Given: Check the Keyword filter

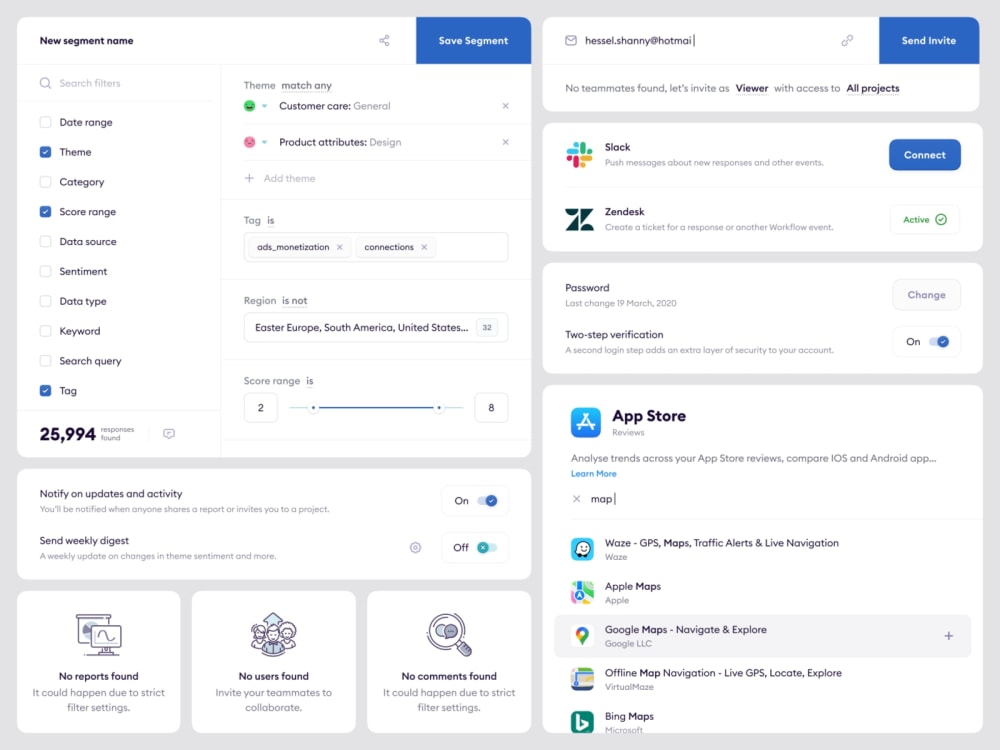Looking at the screenshot, I should [x=45, y=331].
